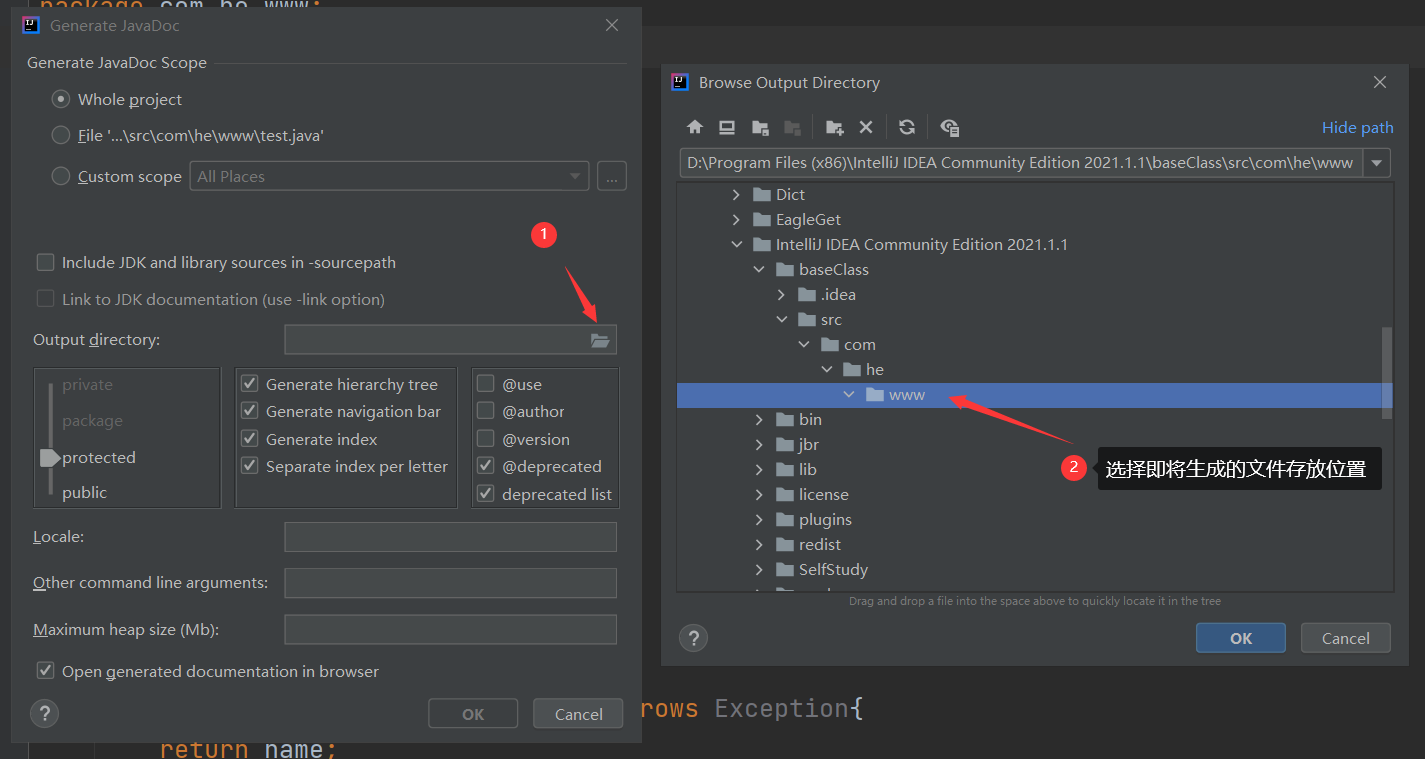1425x759 pixels.
Task: Open the All Places scope dropdown
Action: (389, 176)
